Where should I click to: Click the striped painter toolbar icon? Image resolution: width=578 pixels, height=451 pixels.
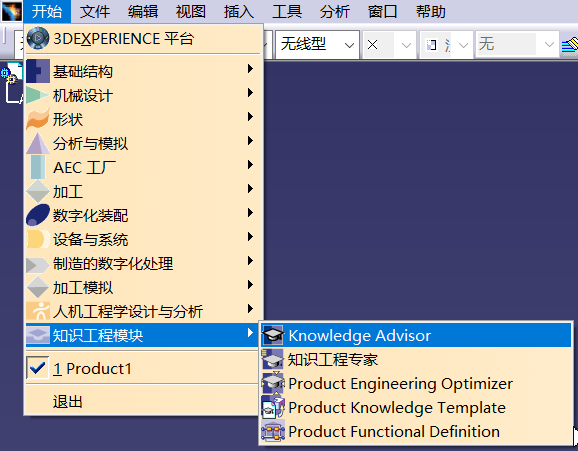570,46
